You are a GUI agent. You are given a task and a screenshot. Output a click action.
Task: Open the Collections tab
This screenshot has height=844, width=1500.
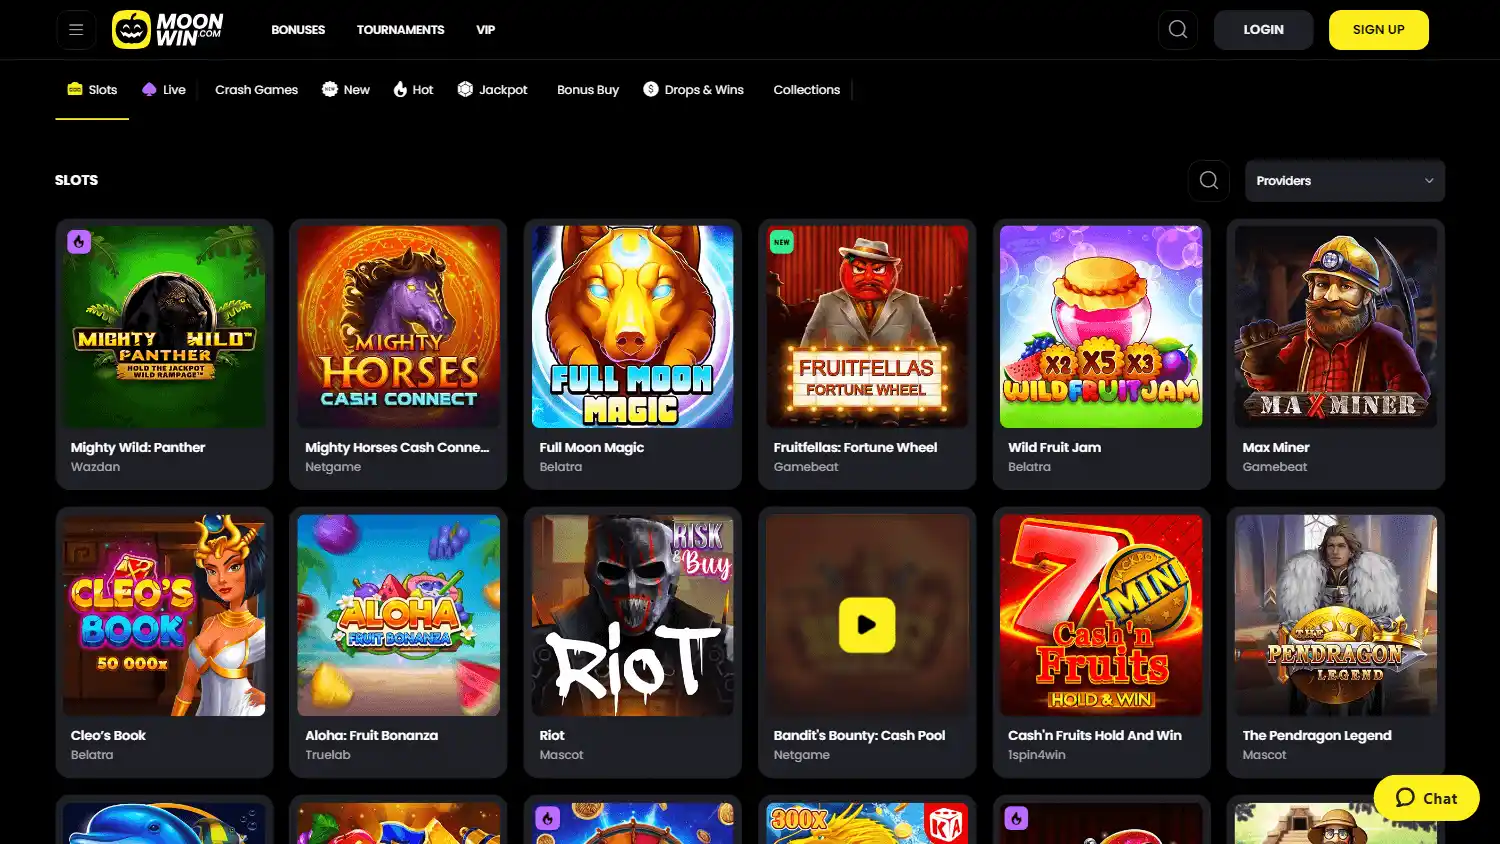806,90
